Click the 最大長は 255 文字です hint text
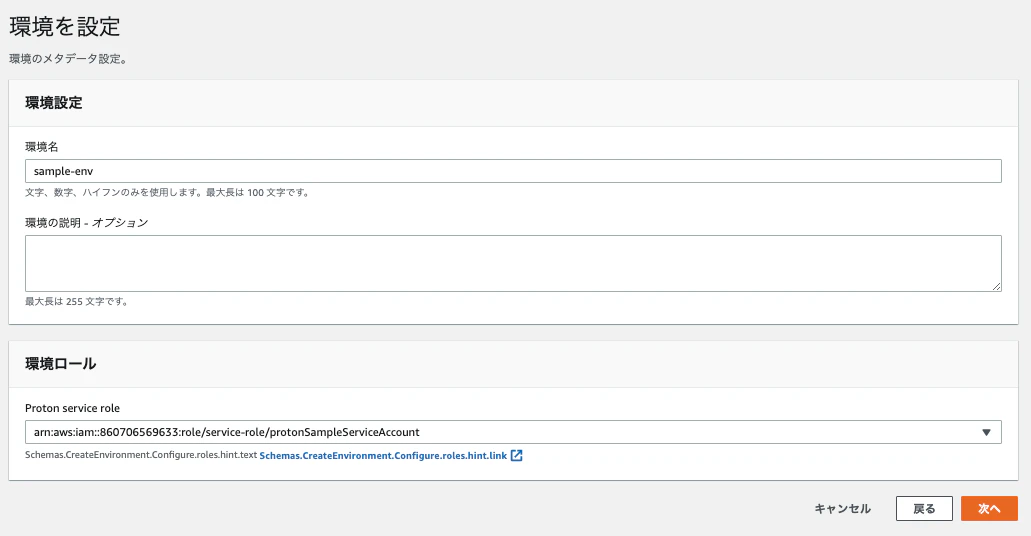This screenshot has height=536, width=1031. [76, 301]
